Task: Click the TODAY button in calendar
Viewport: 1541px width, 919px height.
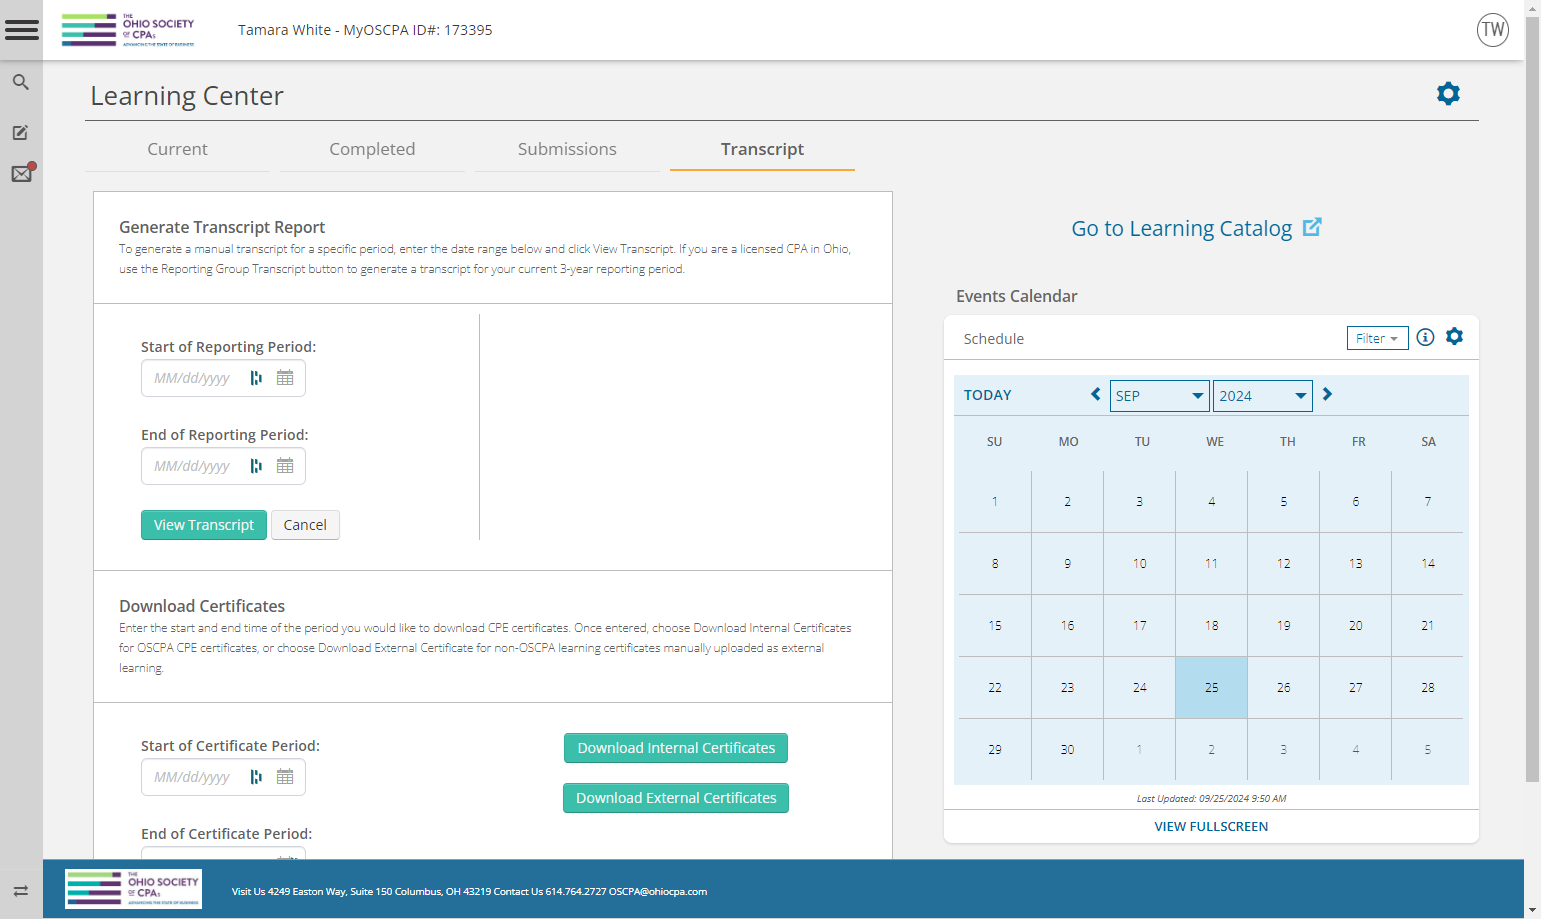Action: point(988,395)
